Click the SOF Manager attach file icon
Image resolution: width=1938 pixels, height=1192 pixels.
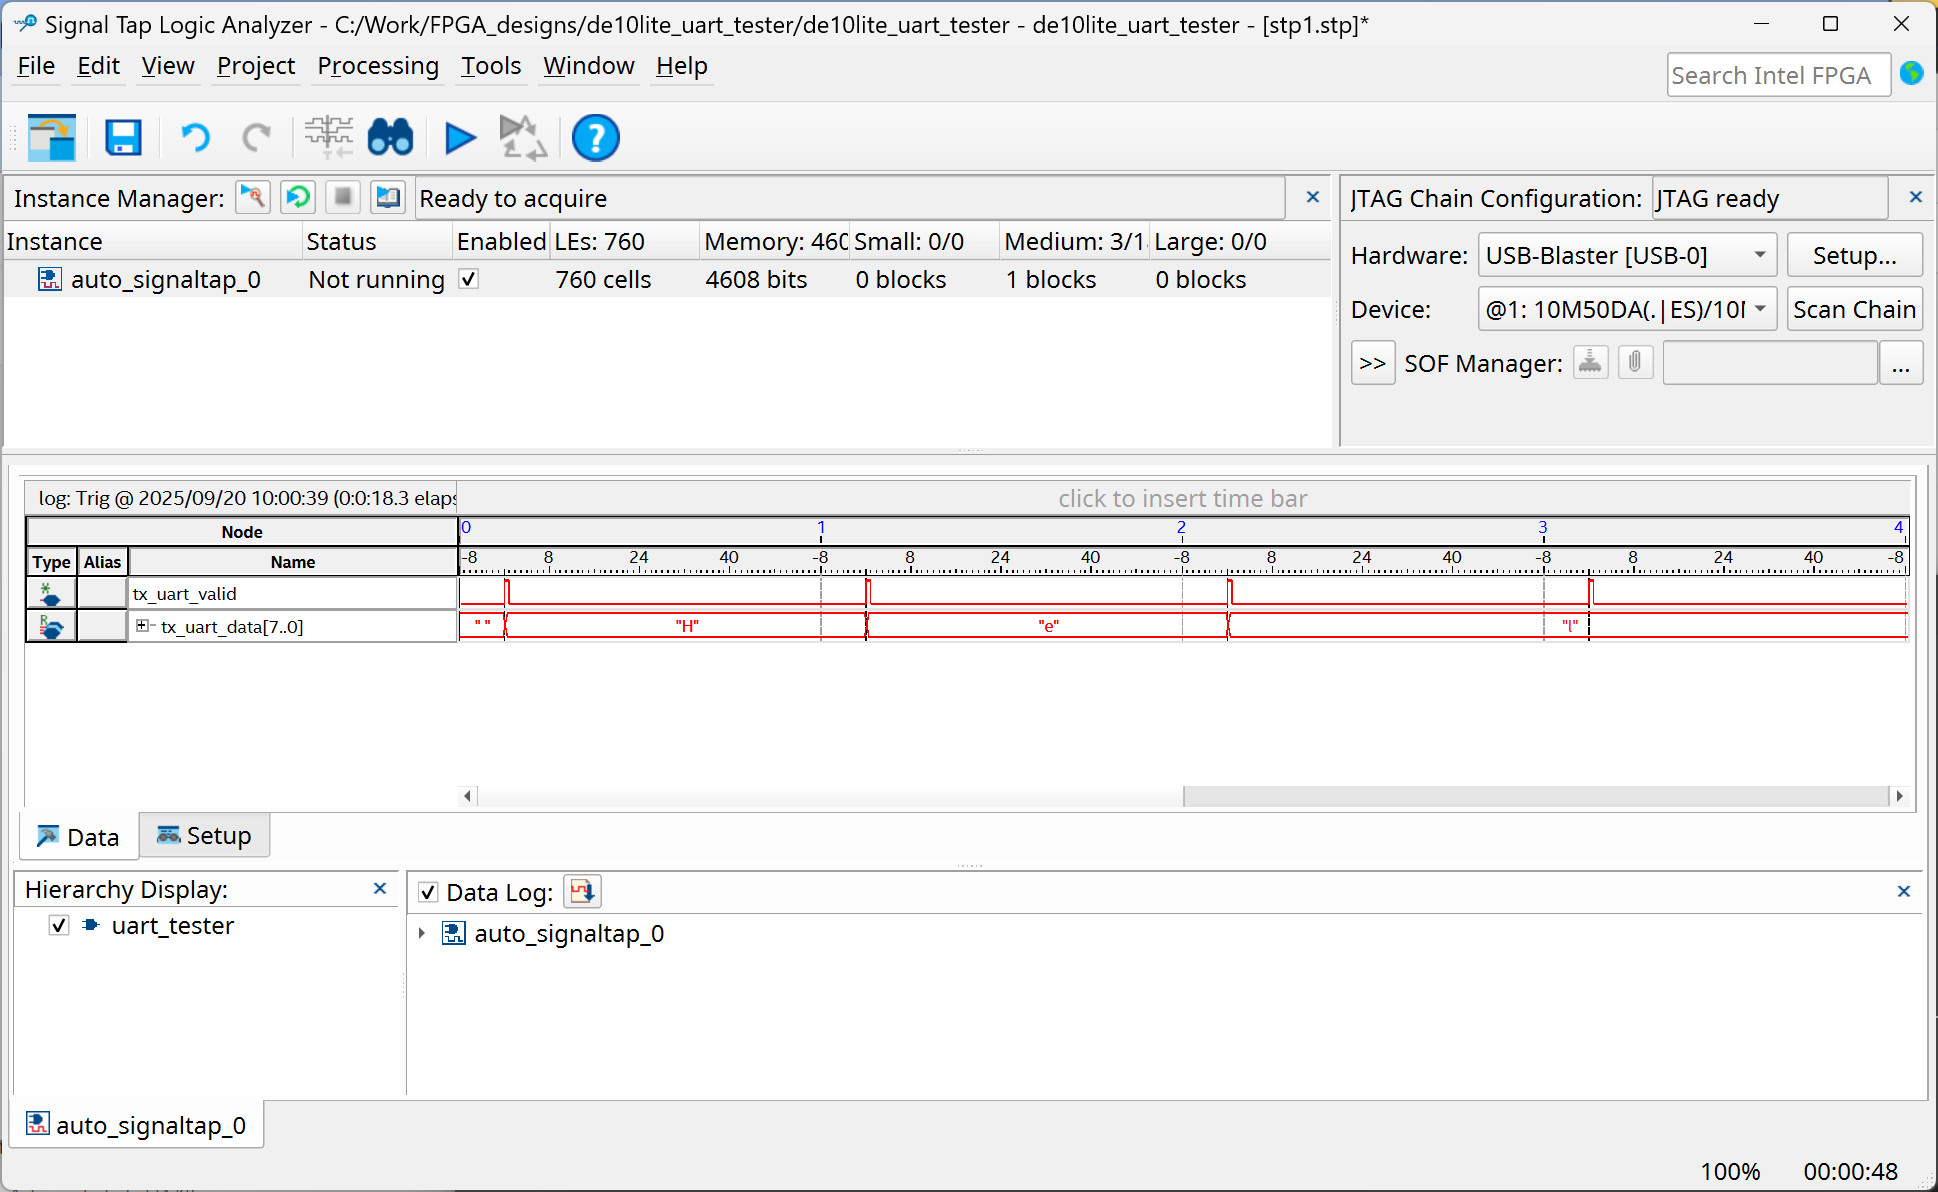[1635, 362]
